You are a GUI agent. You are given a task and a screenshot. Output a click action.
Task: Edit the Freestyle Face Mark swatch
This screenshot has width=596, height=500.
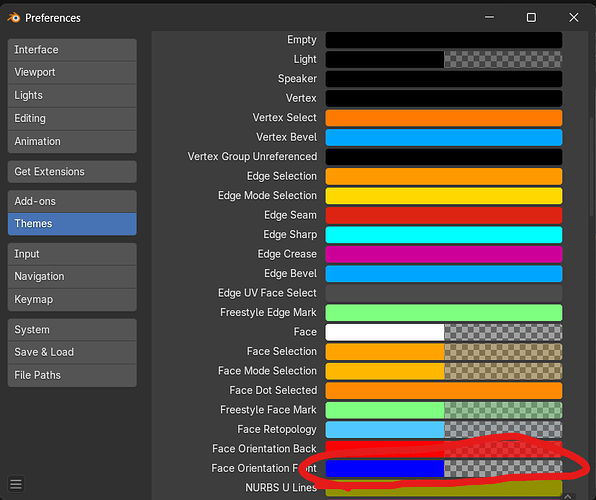[444, 410]
